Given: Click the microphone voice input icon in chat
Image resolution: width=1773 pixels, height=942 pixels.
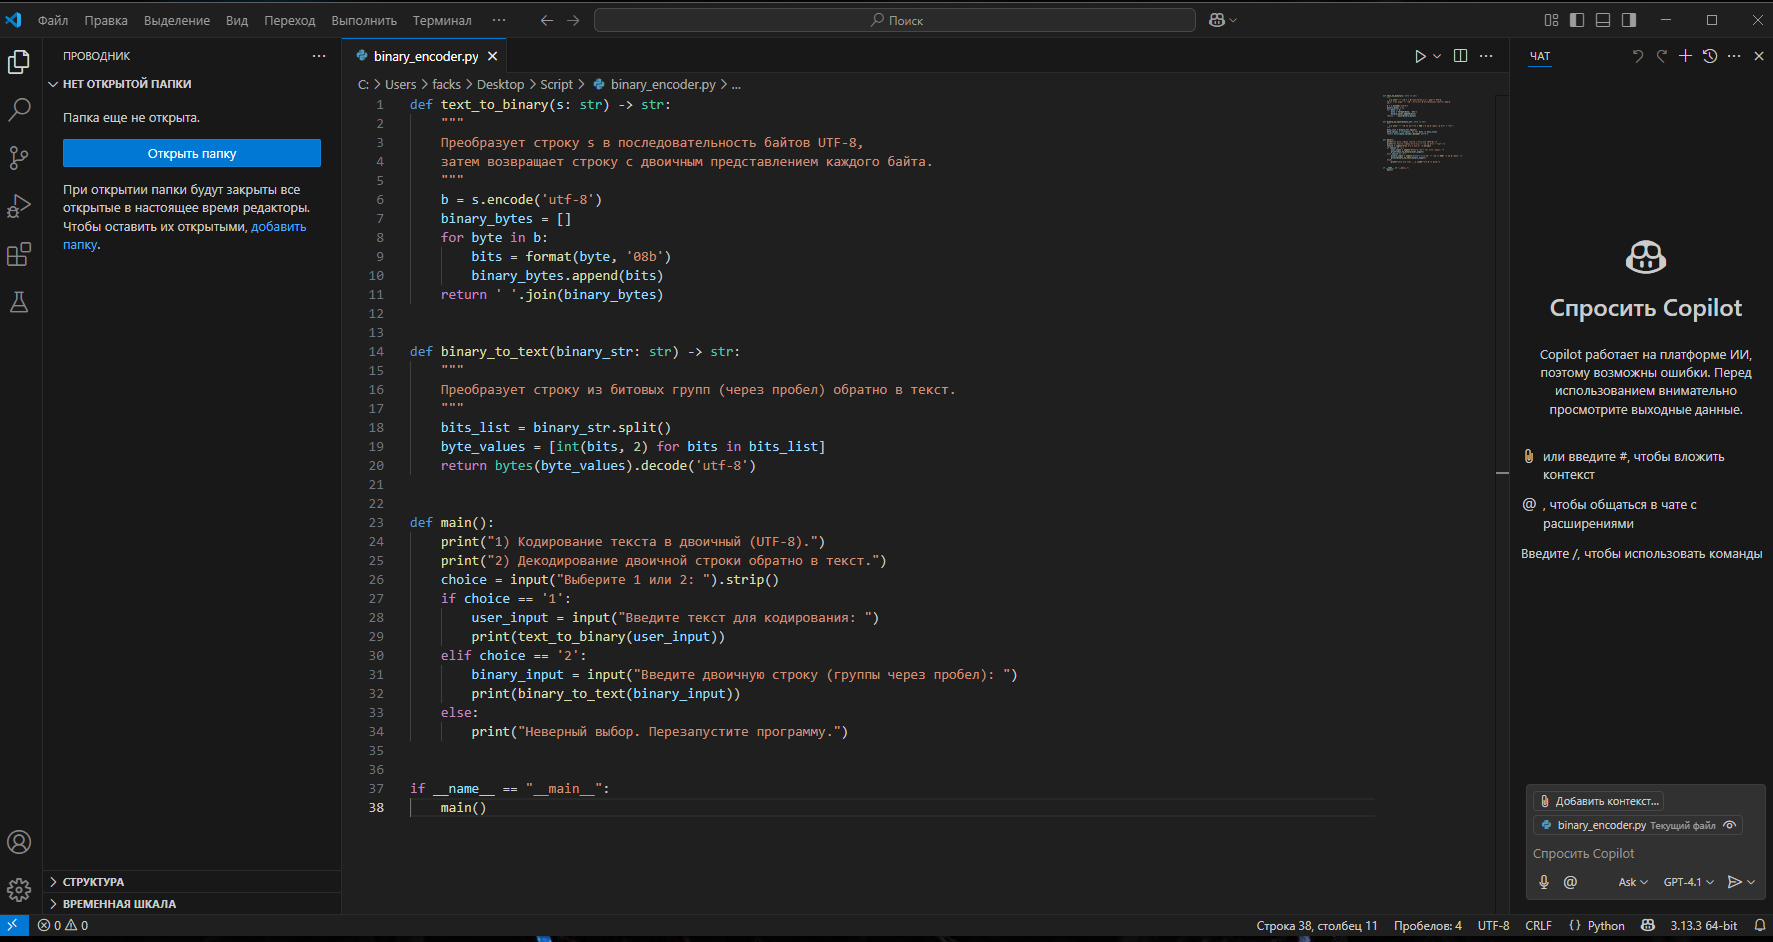Looking at the screenshot, I should 1544,882.
